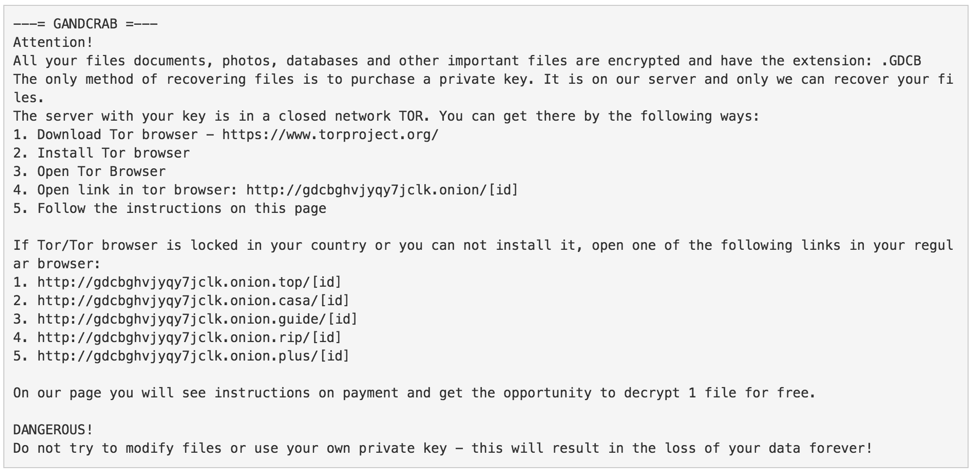Open the https://www.torproject.org/ link
This screenshot has height=472, width=974.
(330, 135)
